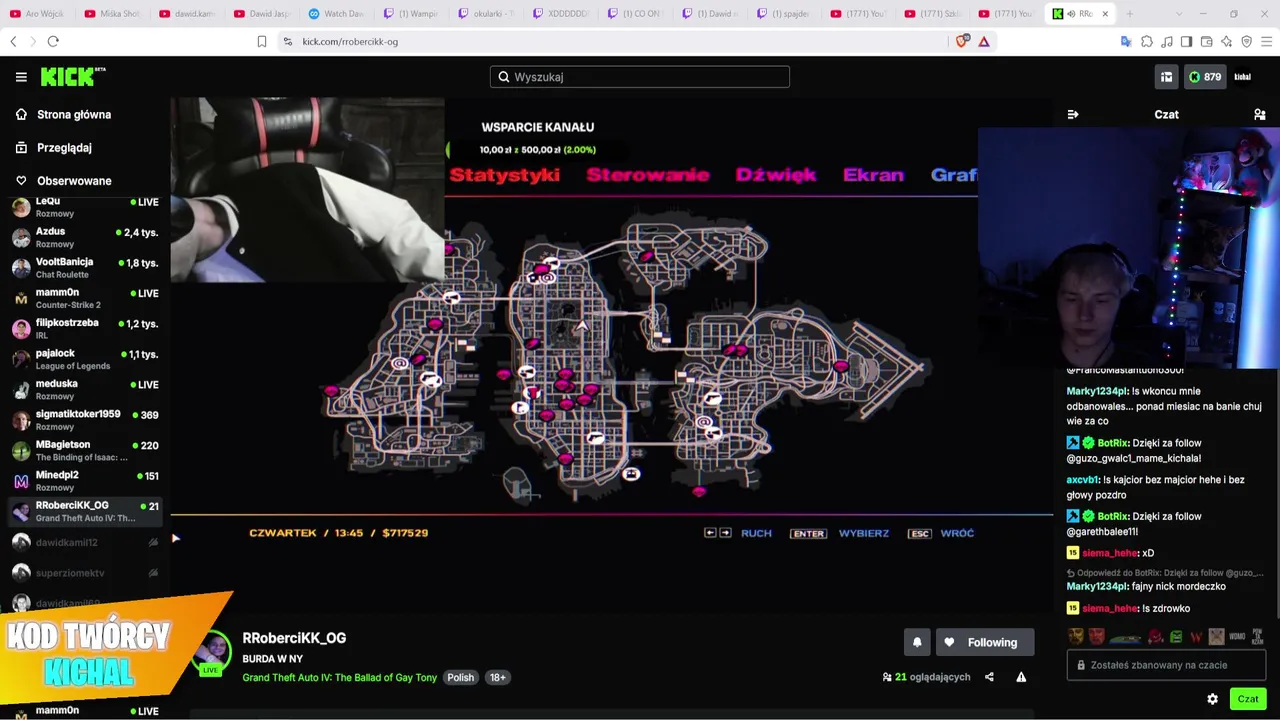Open the hamburger sidebar menu
Screen dimensions: 1280x720
[x=21, y=77]
